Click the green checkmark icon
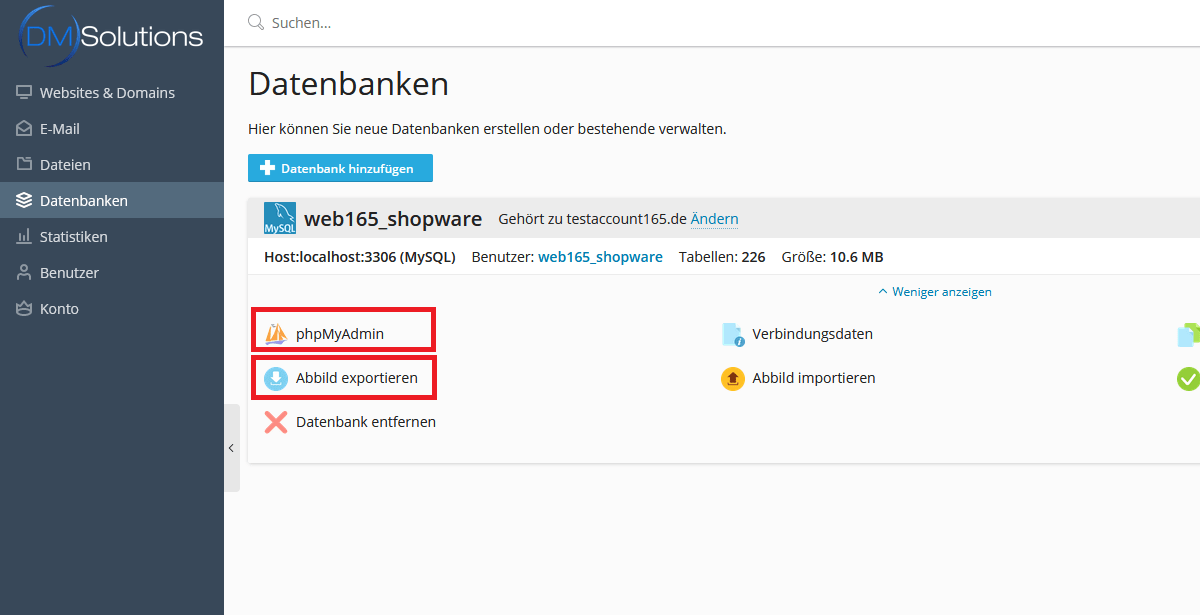1200x615 pixels. pos(1188,379)
